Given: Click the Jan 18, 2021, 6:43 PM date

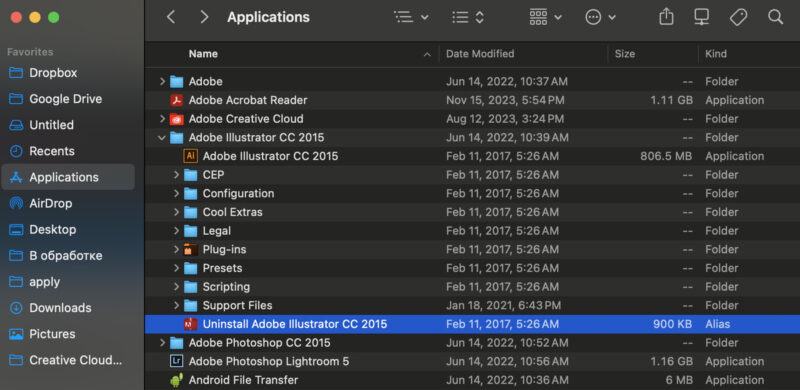Looking at the screenshot, I should [x=503, y=305].
